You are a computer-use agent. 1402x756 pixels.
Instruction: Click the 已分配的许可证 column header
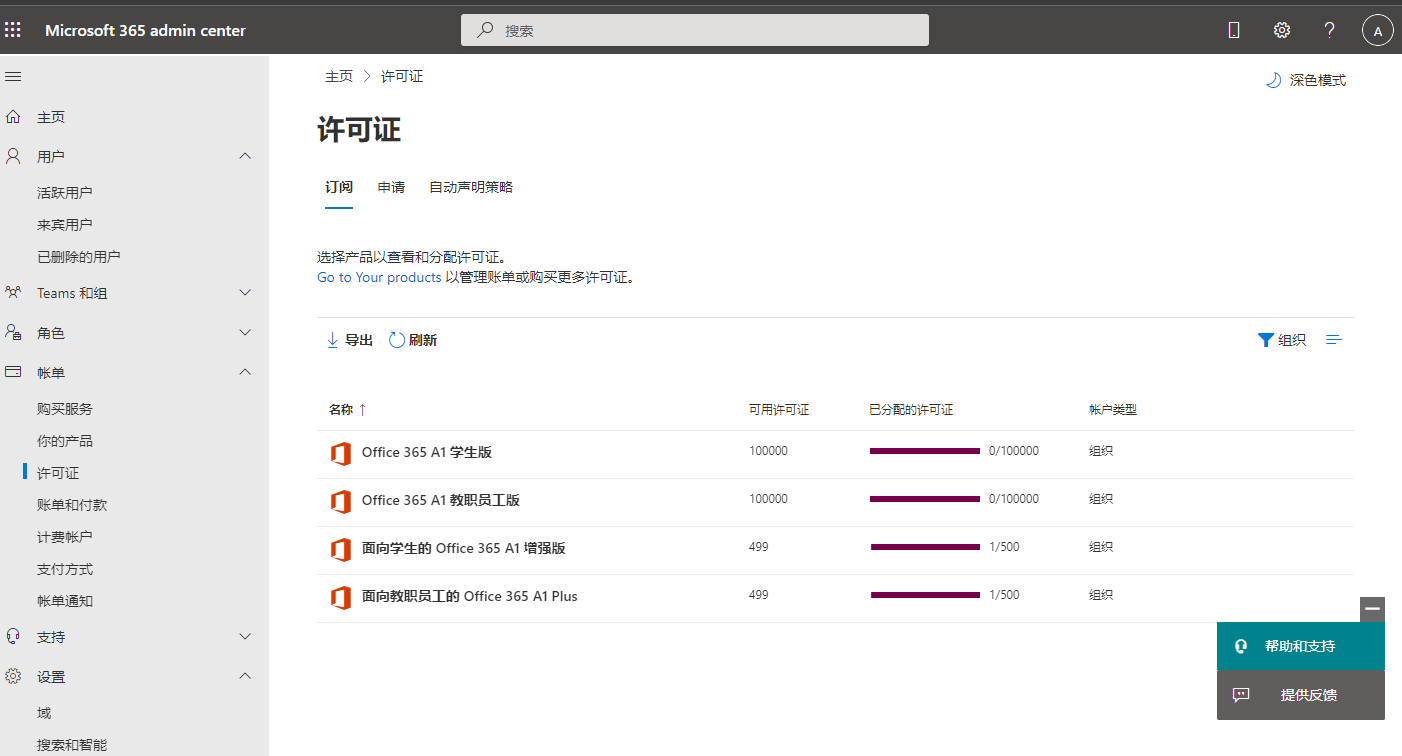(911, 409)
